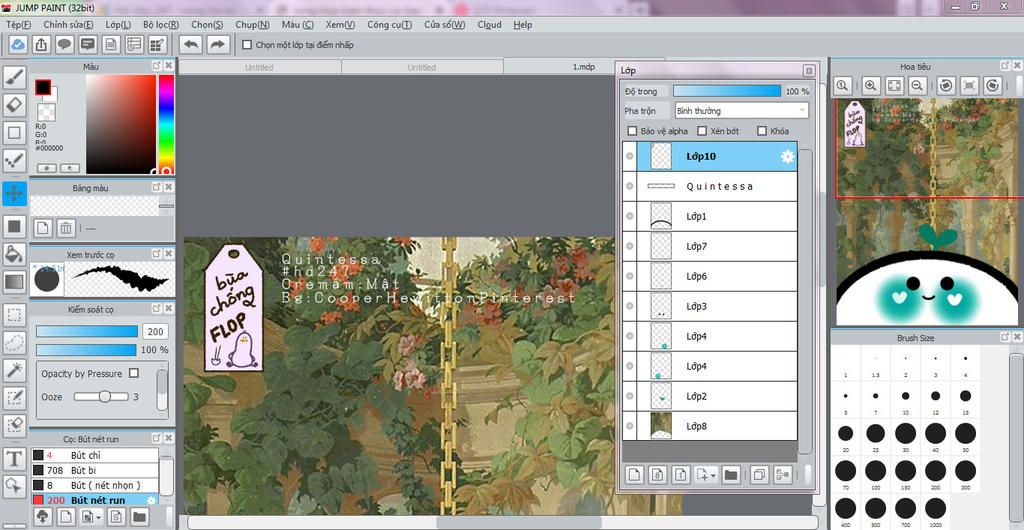Add a new layer in Lớp panel
This screenshot has height=530, width=1024.
[x=635, y=475]
